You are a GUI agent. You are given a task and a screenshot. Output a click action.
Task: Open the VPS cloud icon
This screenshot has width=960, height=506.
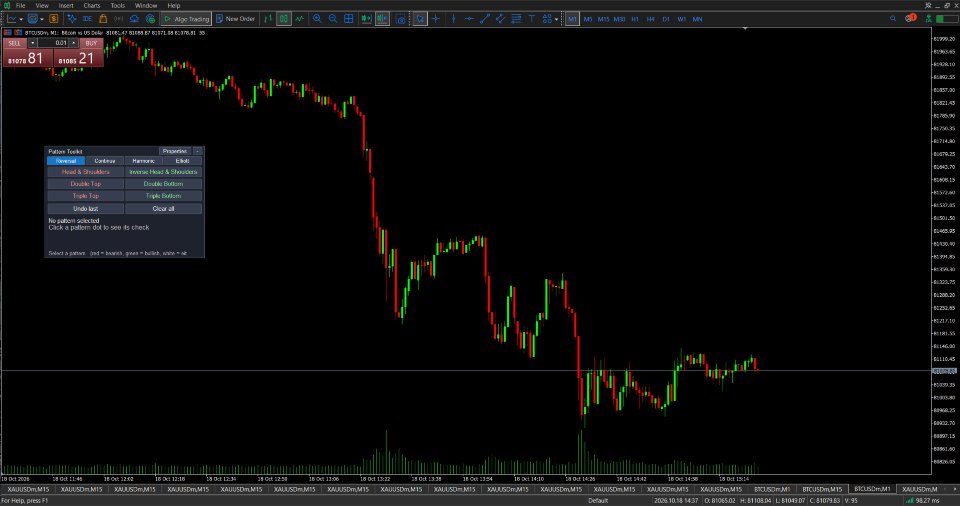[x=134, y=19]
